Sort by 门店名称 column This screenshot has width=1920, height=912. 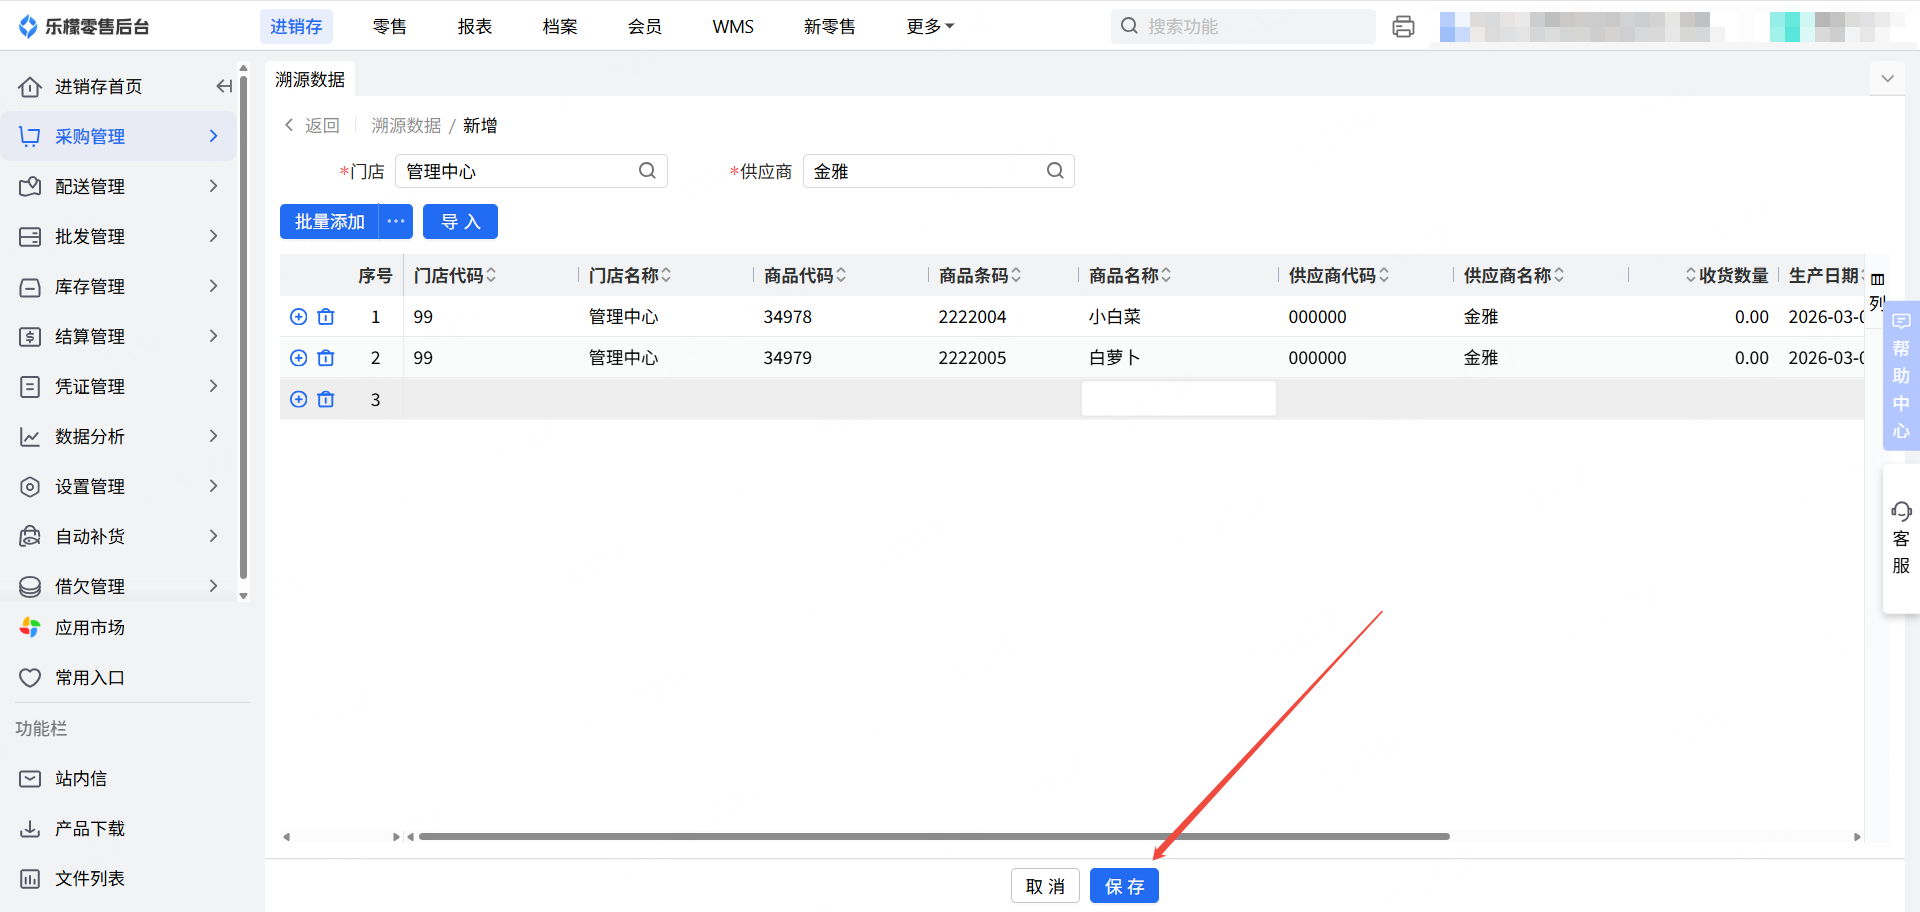[666, 275]
